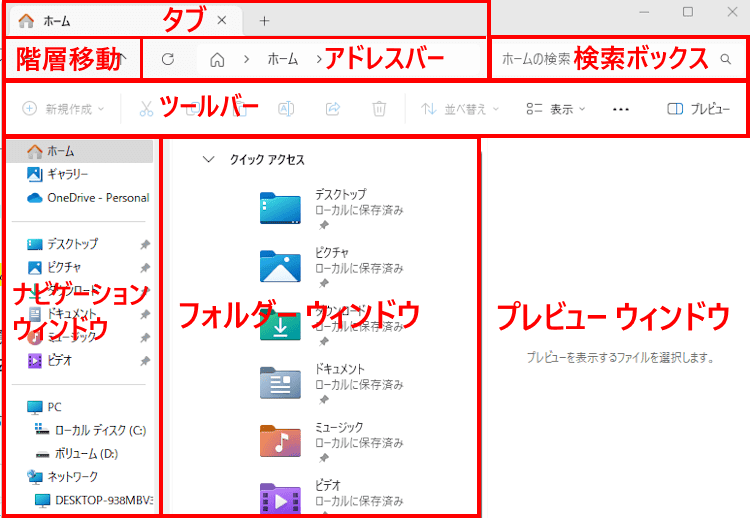
Task: Open the ビデオ folder icon in the main pane
Action: click(x=280, y=497)
